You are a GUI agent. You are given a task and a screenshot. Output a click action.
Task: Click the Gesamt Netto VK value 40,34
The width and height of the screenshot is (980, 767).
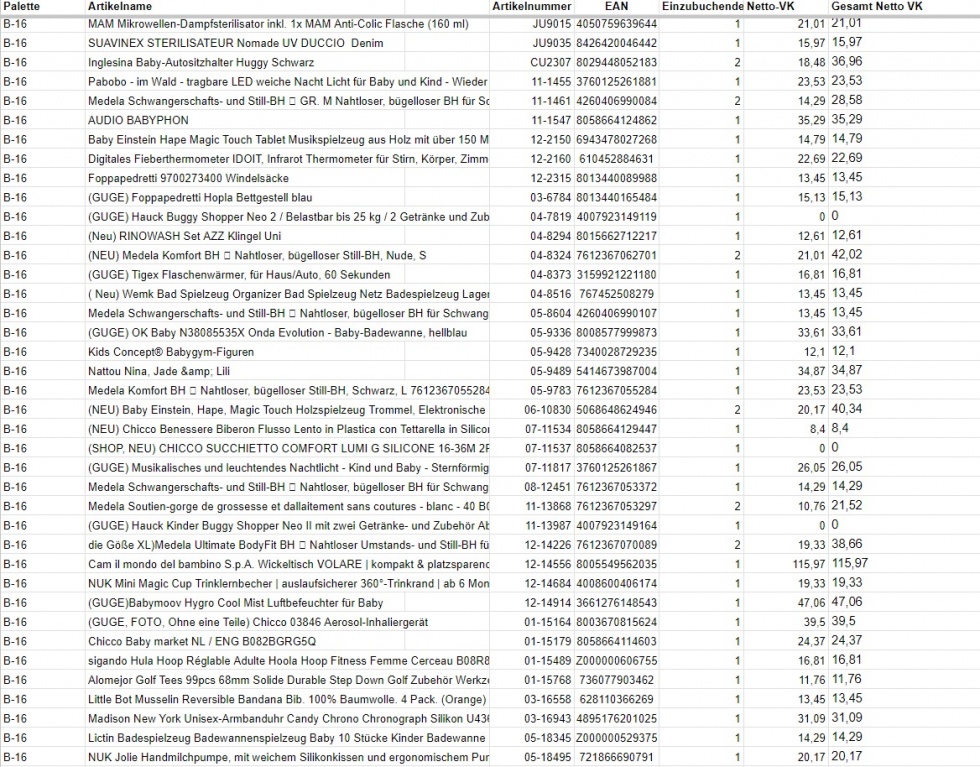pos(847,409)
